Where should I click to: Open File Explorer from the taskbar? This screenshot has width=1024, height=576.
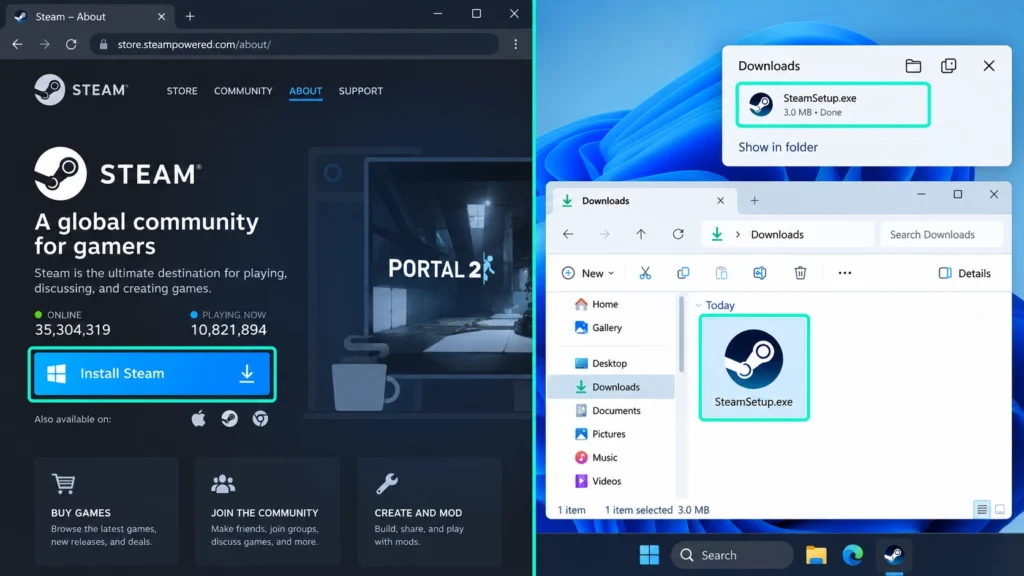[816, 555]
